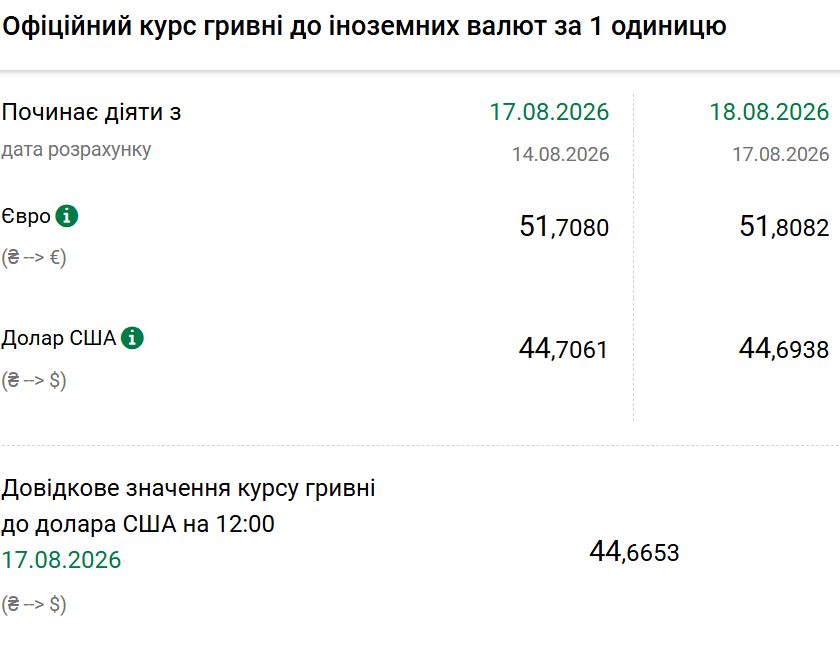
Task: Click the hryvnia to euro symbol hint
Action: pyautogui.click(x=34, y=258)
